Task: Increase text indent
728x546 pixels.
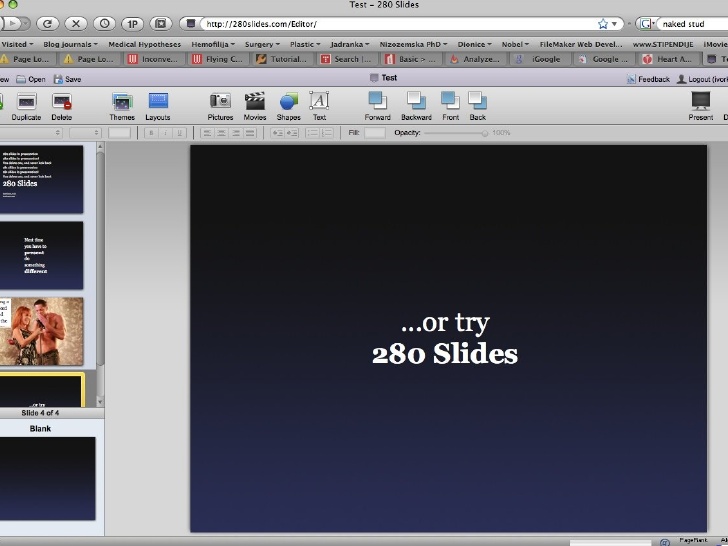Action: pyautogui.click(x=292, y=133)
